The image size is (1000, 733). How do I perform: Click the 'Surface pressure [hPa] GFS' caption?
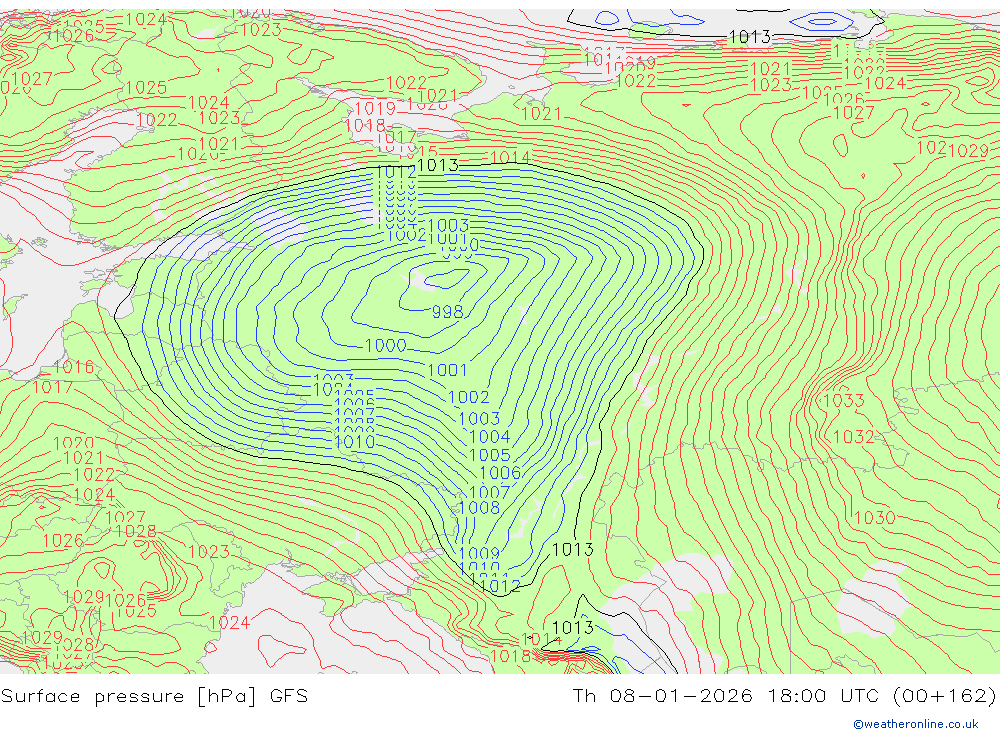(154, 695)
